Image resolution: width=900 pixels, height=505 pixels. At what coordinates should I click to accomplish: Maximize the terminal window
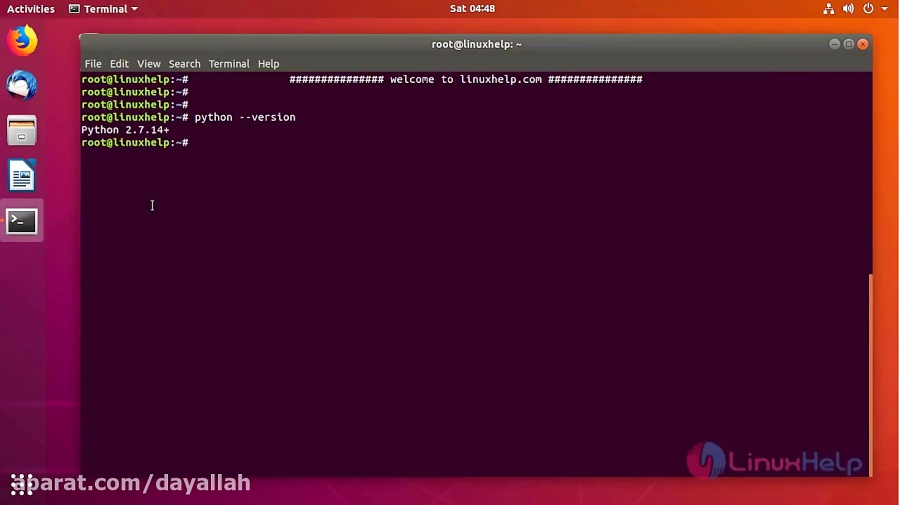coord(848,44)
